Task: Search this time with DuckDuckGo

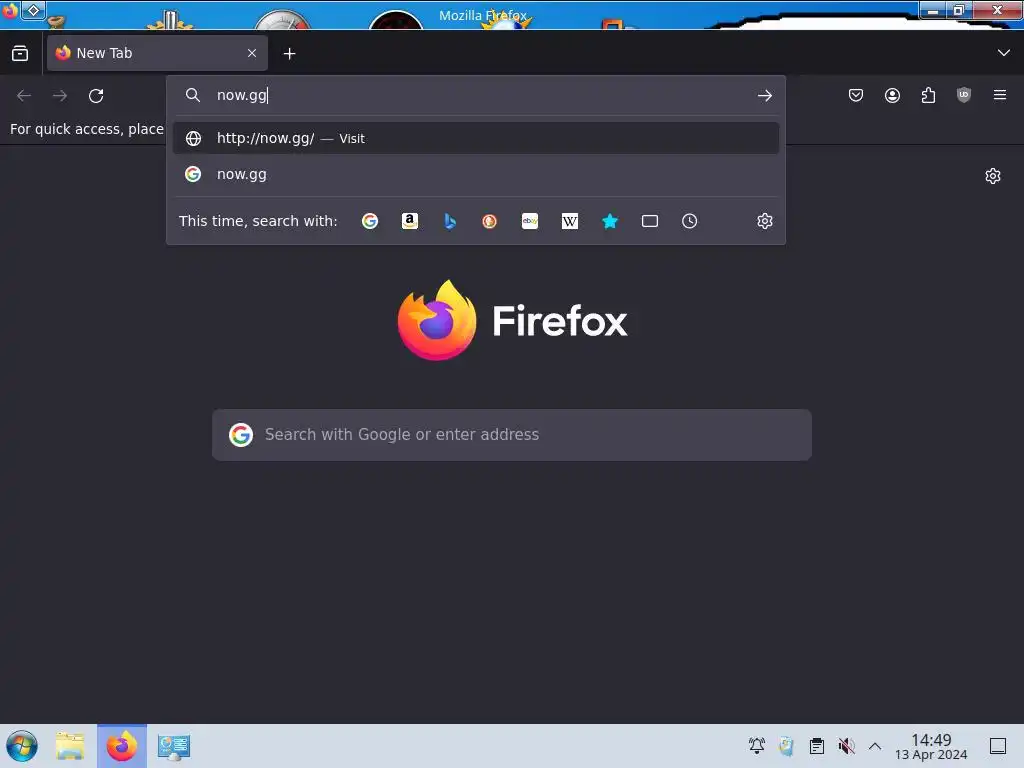Action: click(489, 221)
